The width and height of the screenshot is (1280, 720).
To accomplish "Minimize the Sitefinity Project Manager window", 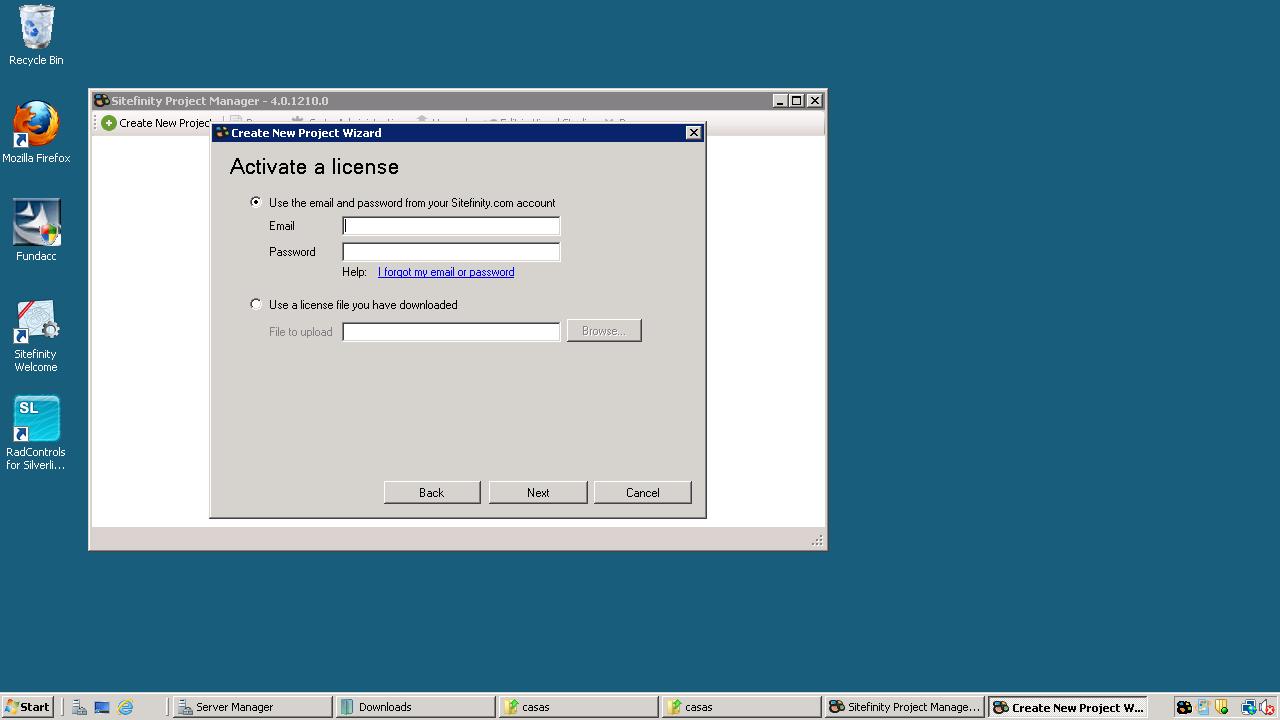I will pyautogui.click(x=780, y=101).
